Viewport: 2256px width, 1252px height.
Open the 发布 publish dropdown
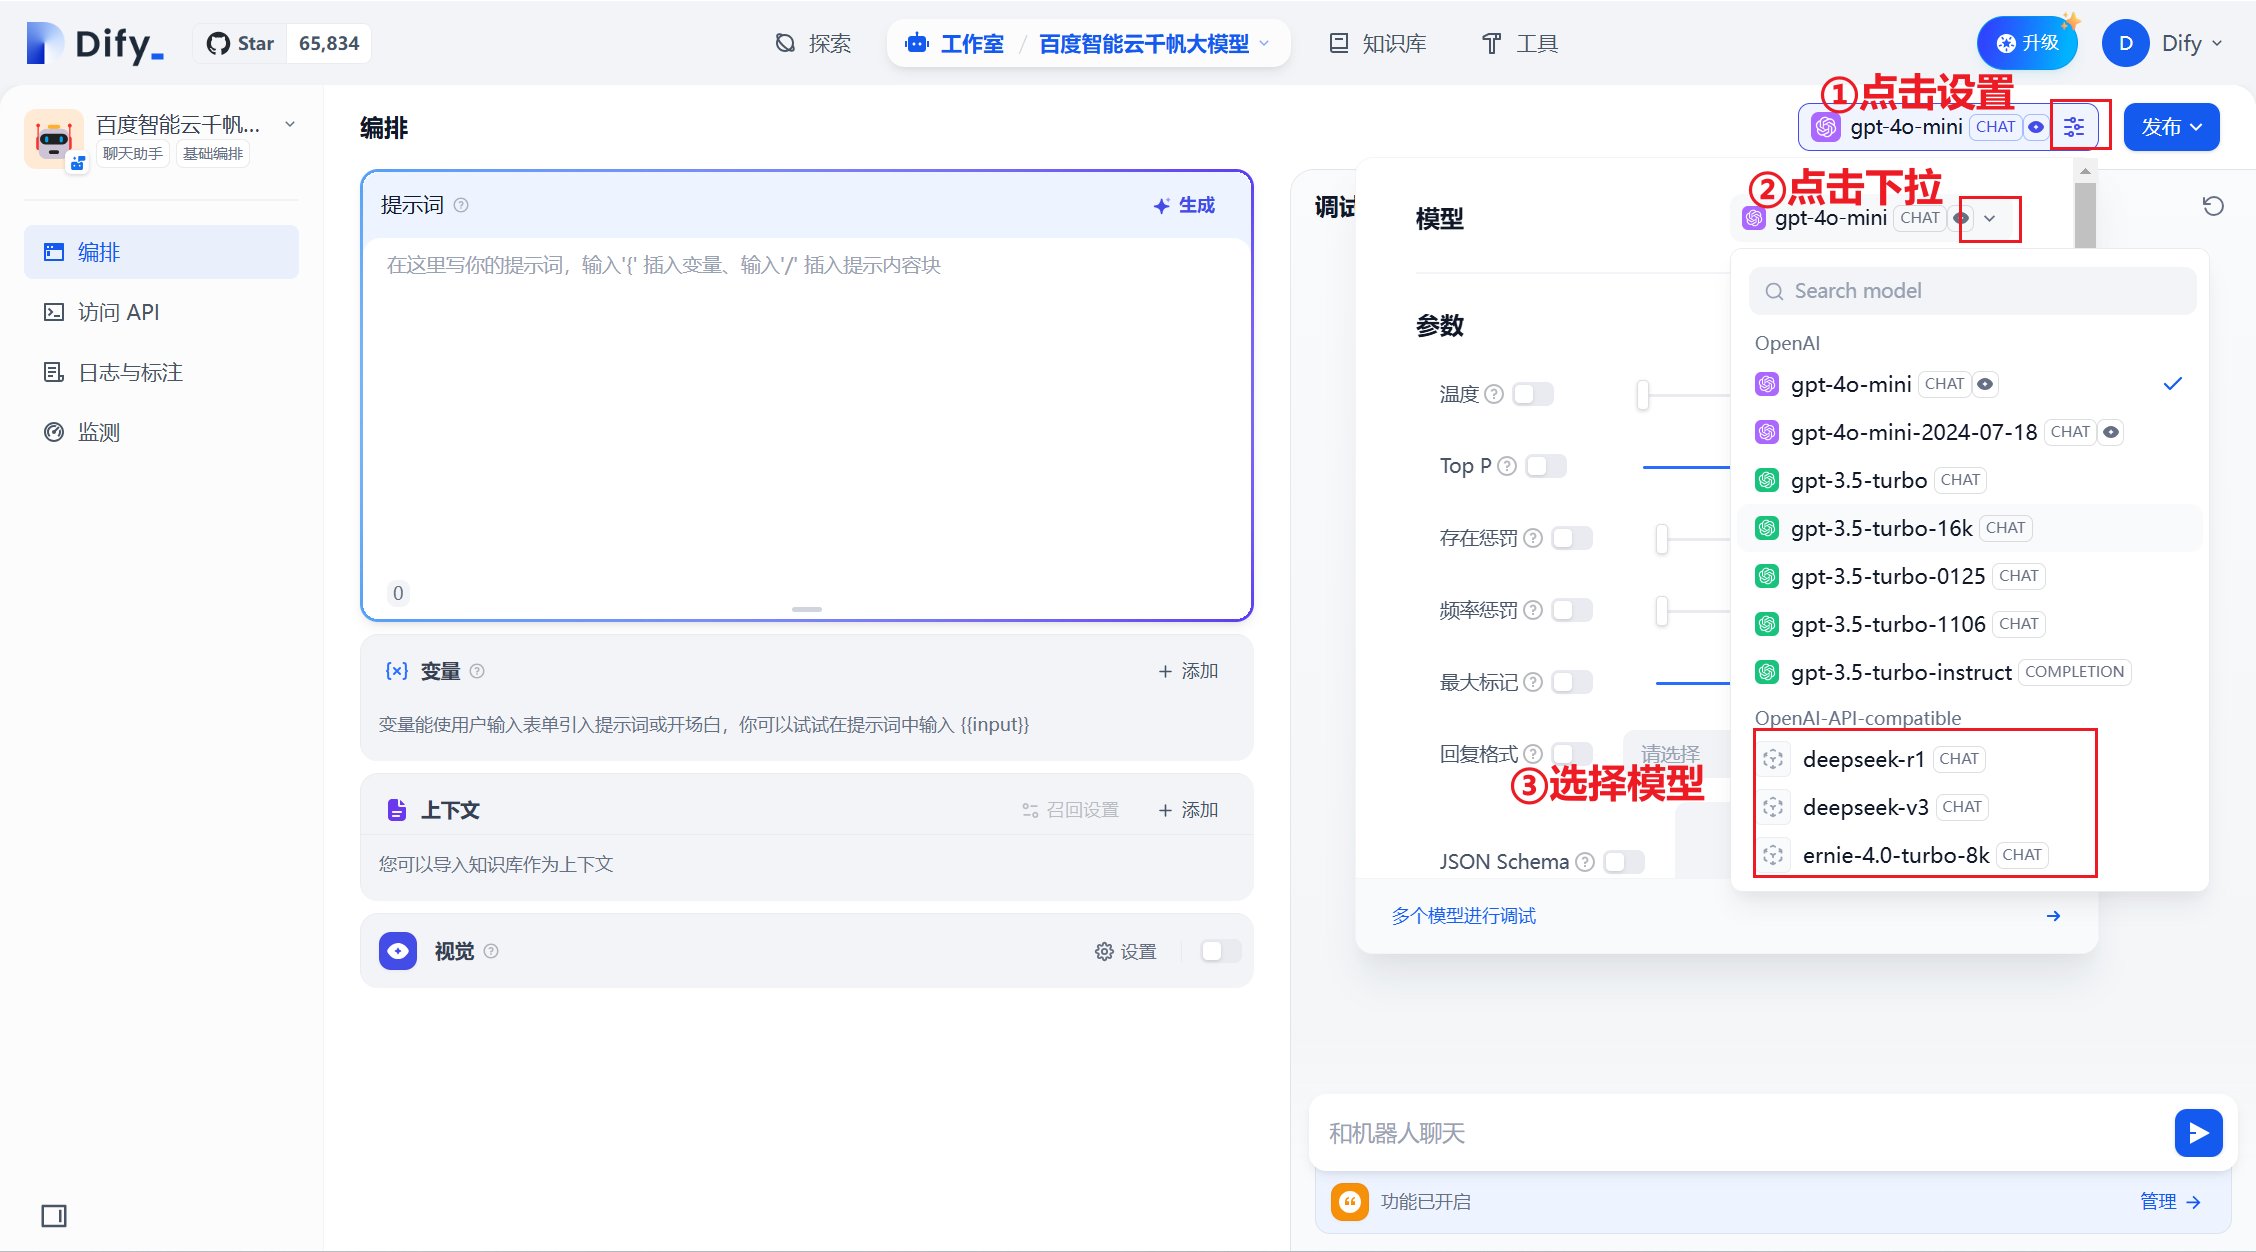click(x=2171, y=127)
